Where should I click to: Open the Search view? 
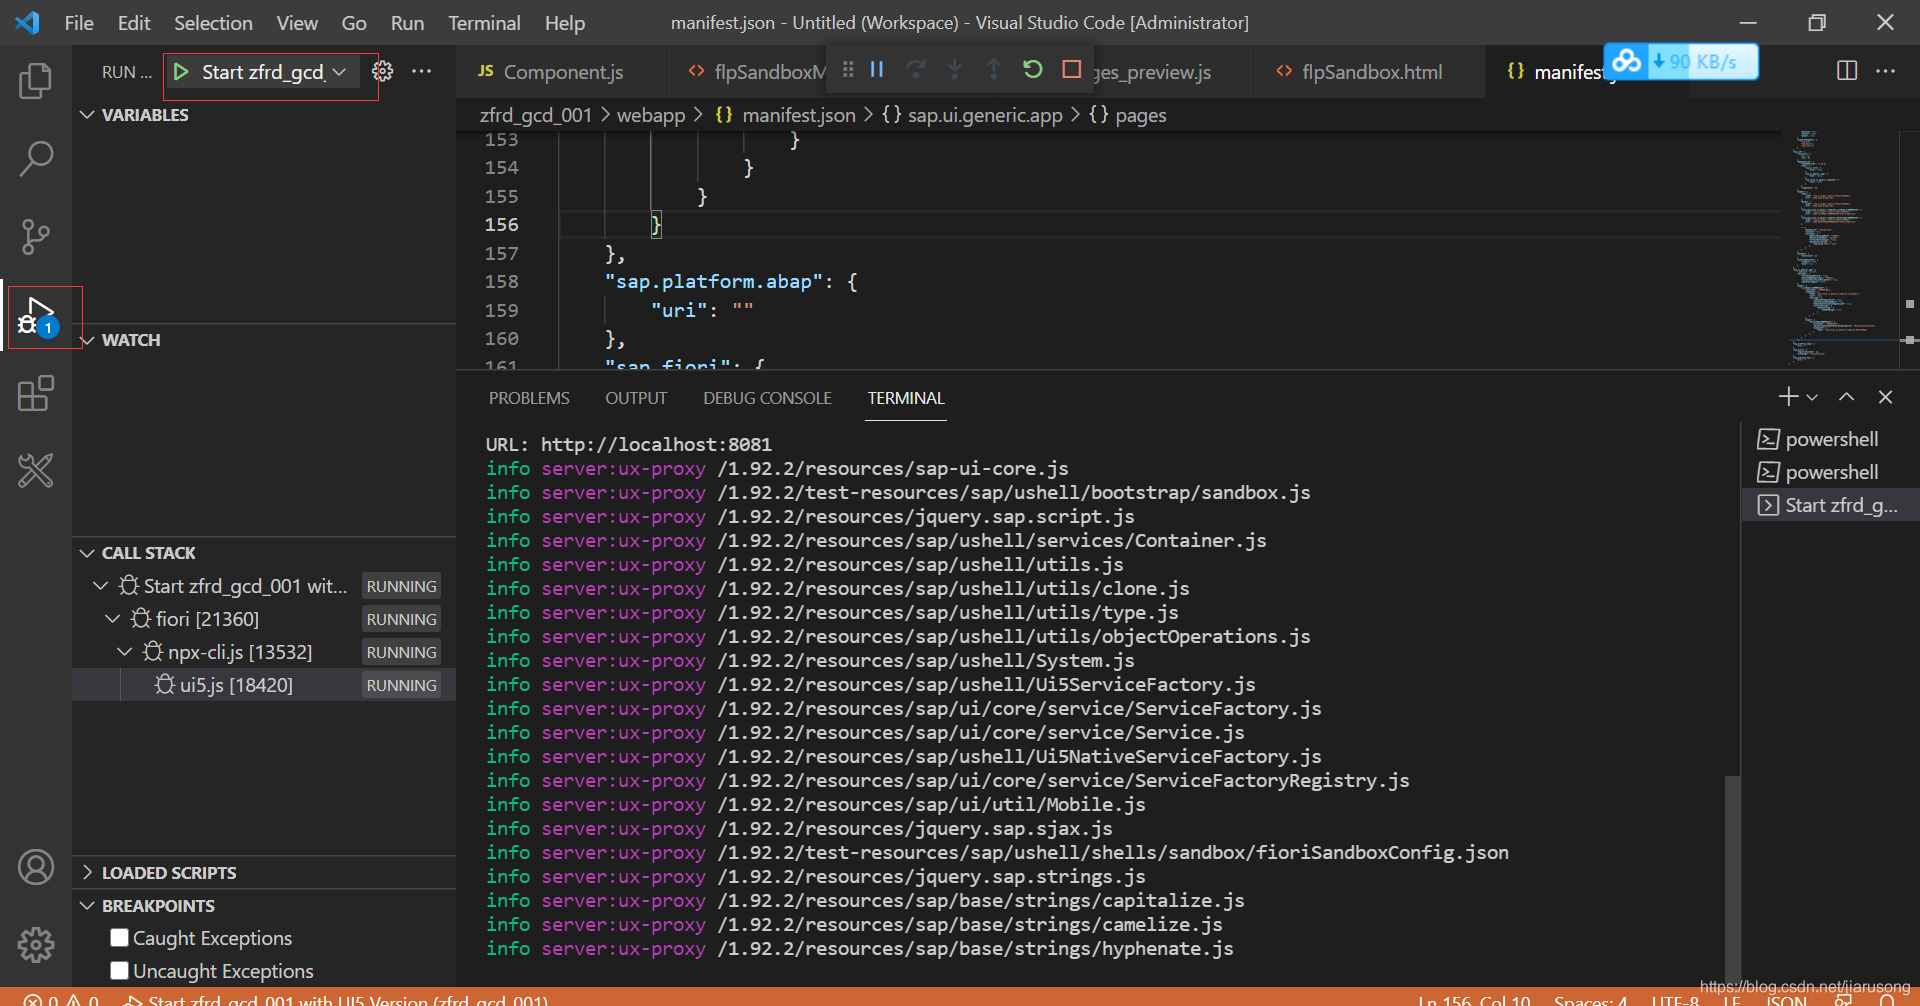click(36, 158)
